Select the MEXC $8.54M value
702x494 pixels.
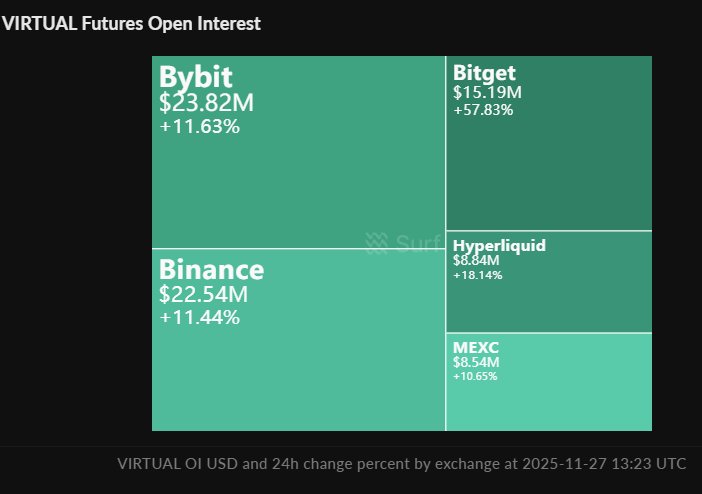pos(476,362)
